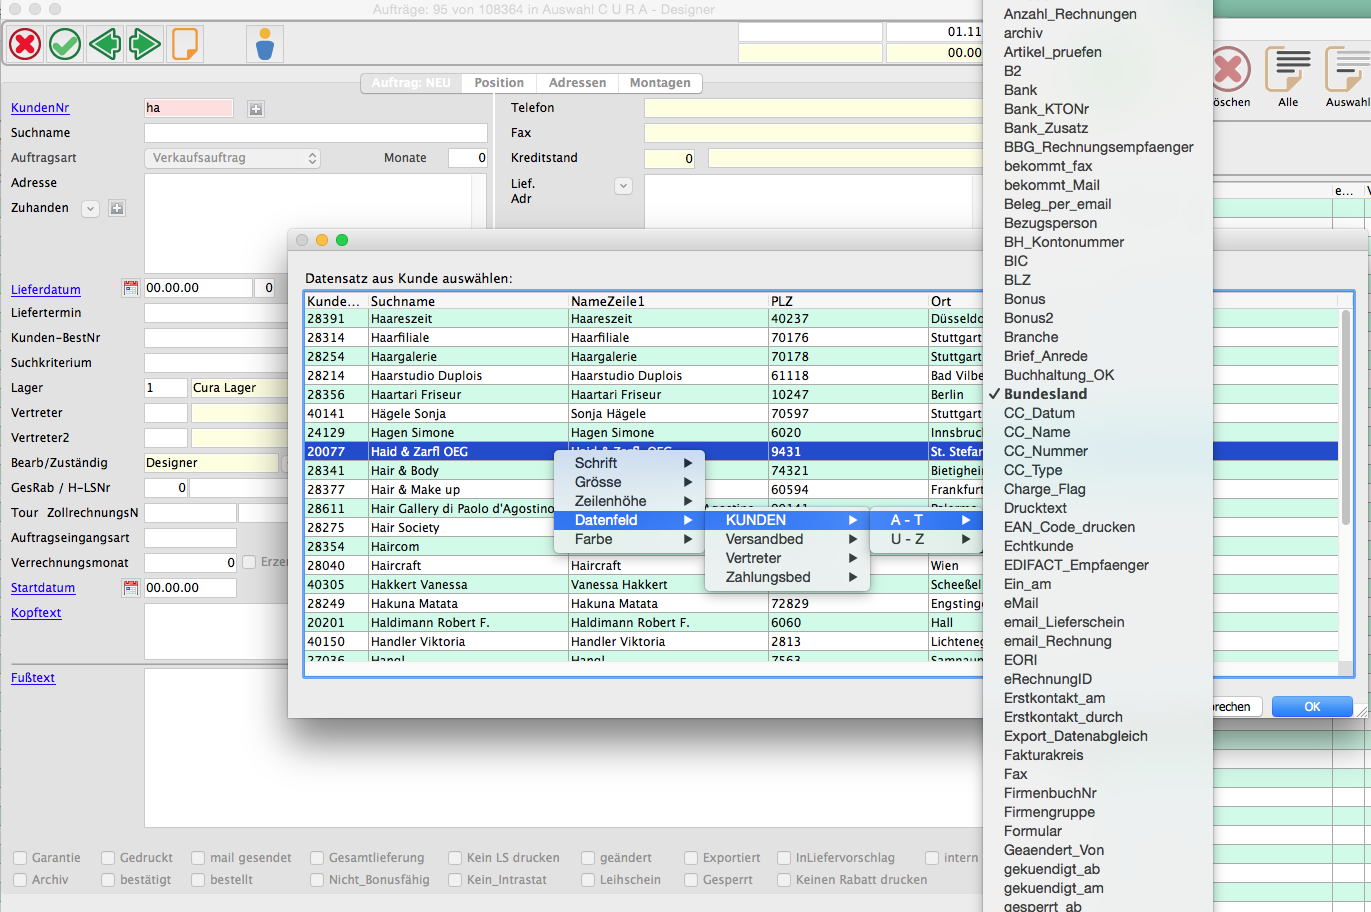Open the Kopftext link
The width and height of the screenshot is (1371, 912).
point(36,613)
